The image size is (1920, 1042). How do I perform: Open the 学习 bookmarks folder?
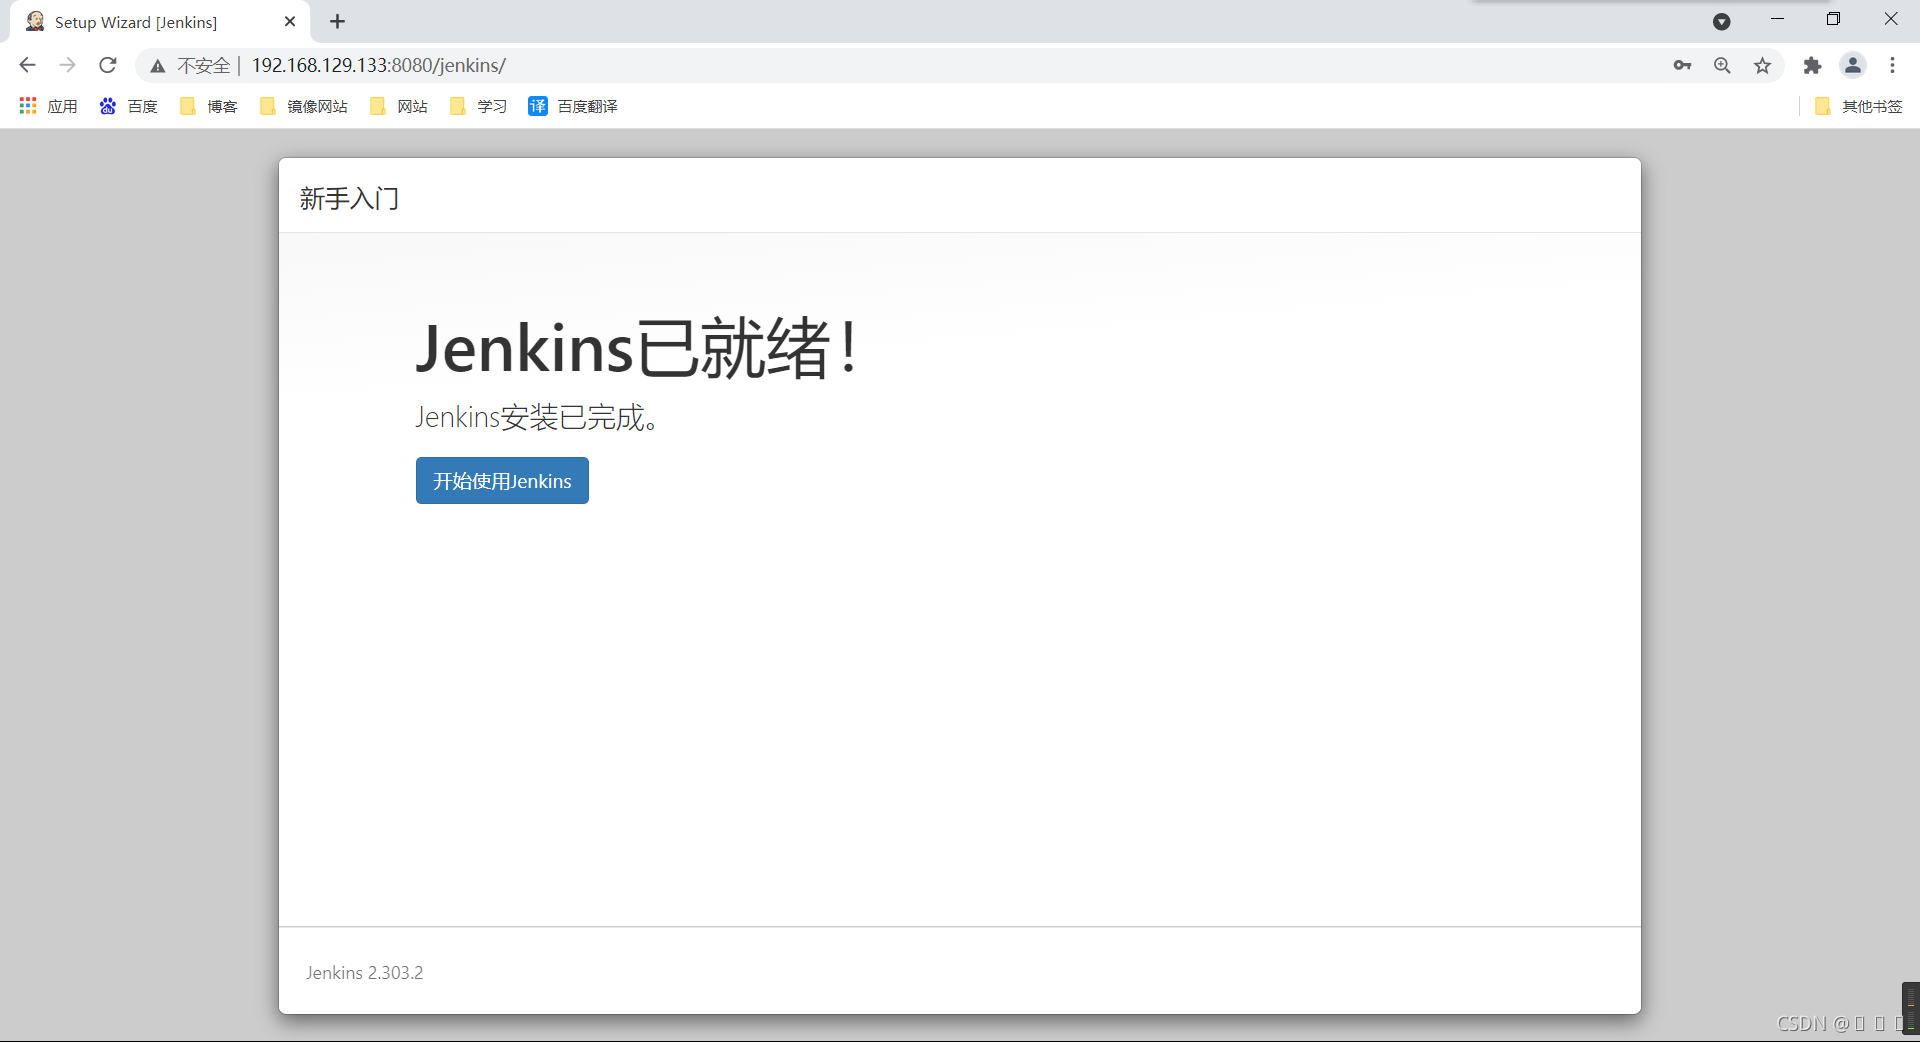tap(477, 106)
